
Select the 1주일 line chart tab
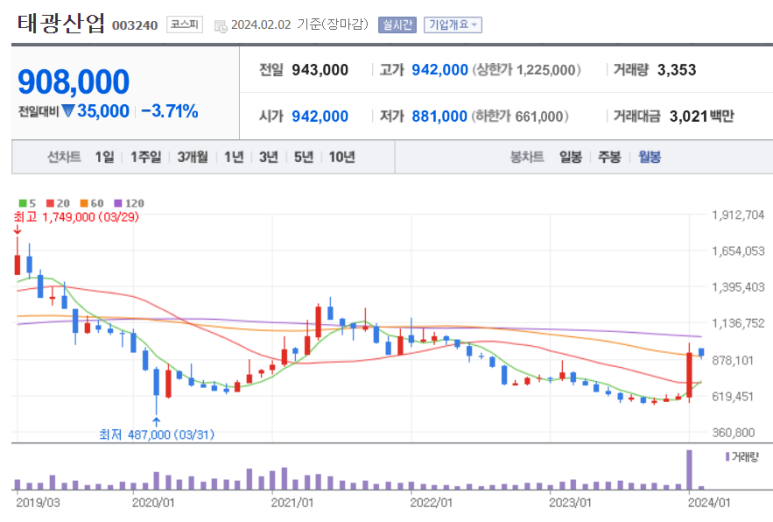[x=145, y=157]
